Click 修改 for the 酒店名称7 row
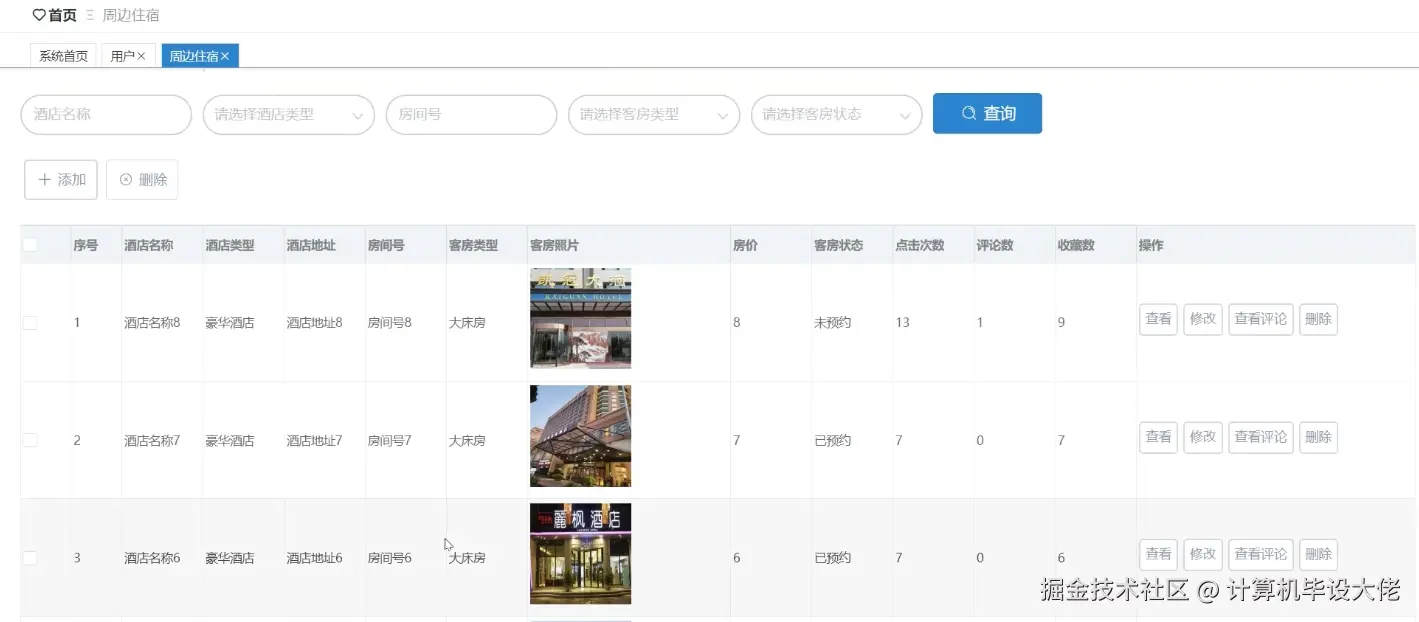The width and height of the screenshot is (1419, 622). click(1202, 437)
